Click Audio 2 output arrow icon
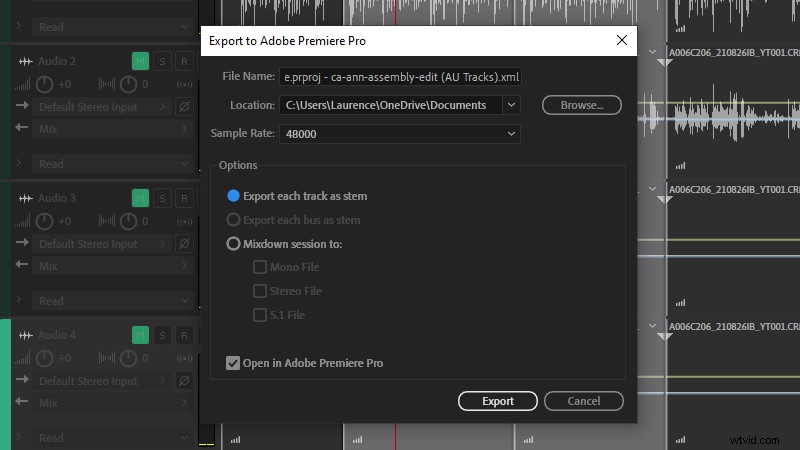800x450 pixels. (x=22, y=127)
